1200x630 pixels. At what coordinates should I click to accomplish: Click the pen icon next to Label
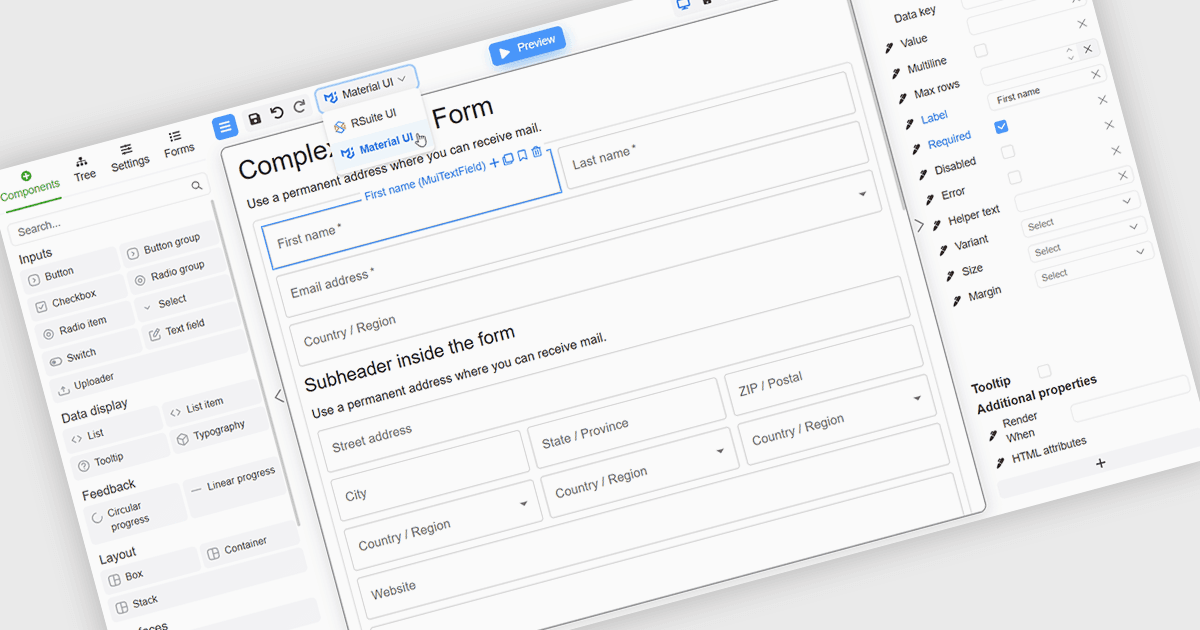[911, 124]
